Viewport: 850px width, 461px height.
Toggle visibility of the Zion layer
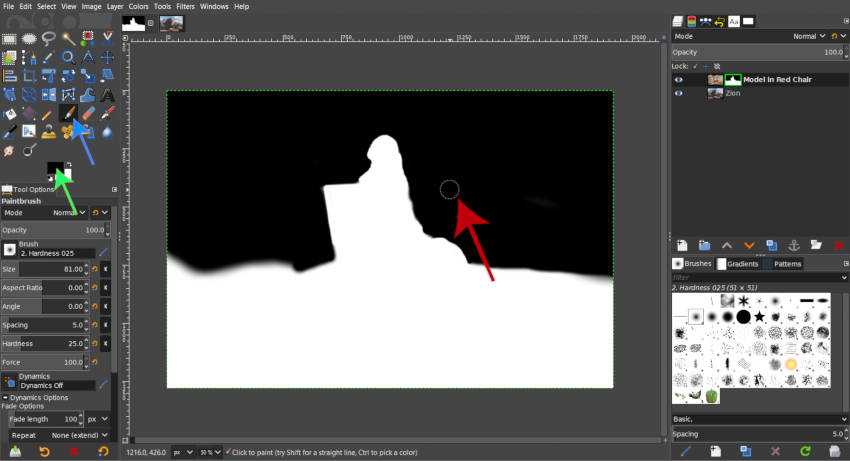coord(679,93)
